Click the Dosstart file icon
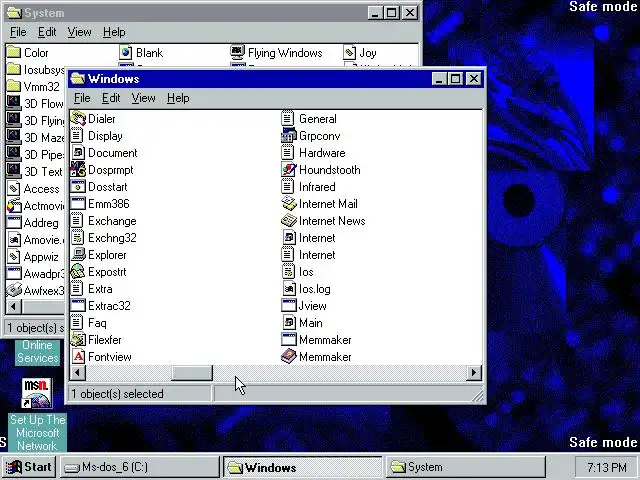The image size is (640, 480). 78,187
